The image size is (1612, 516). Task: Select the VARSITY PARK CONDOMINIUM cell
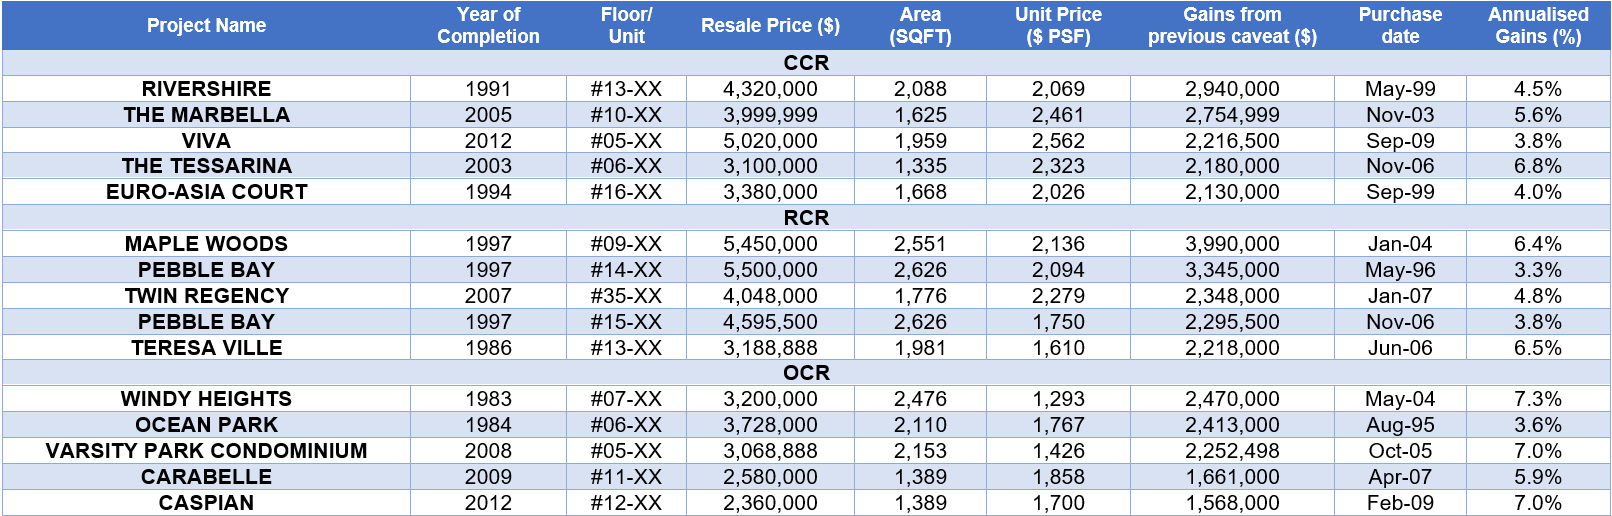[x=206, y=451]
